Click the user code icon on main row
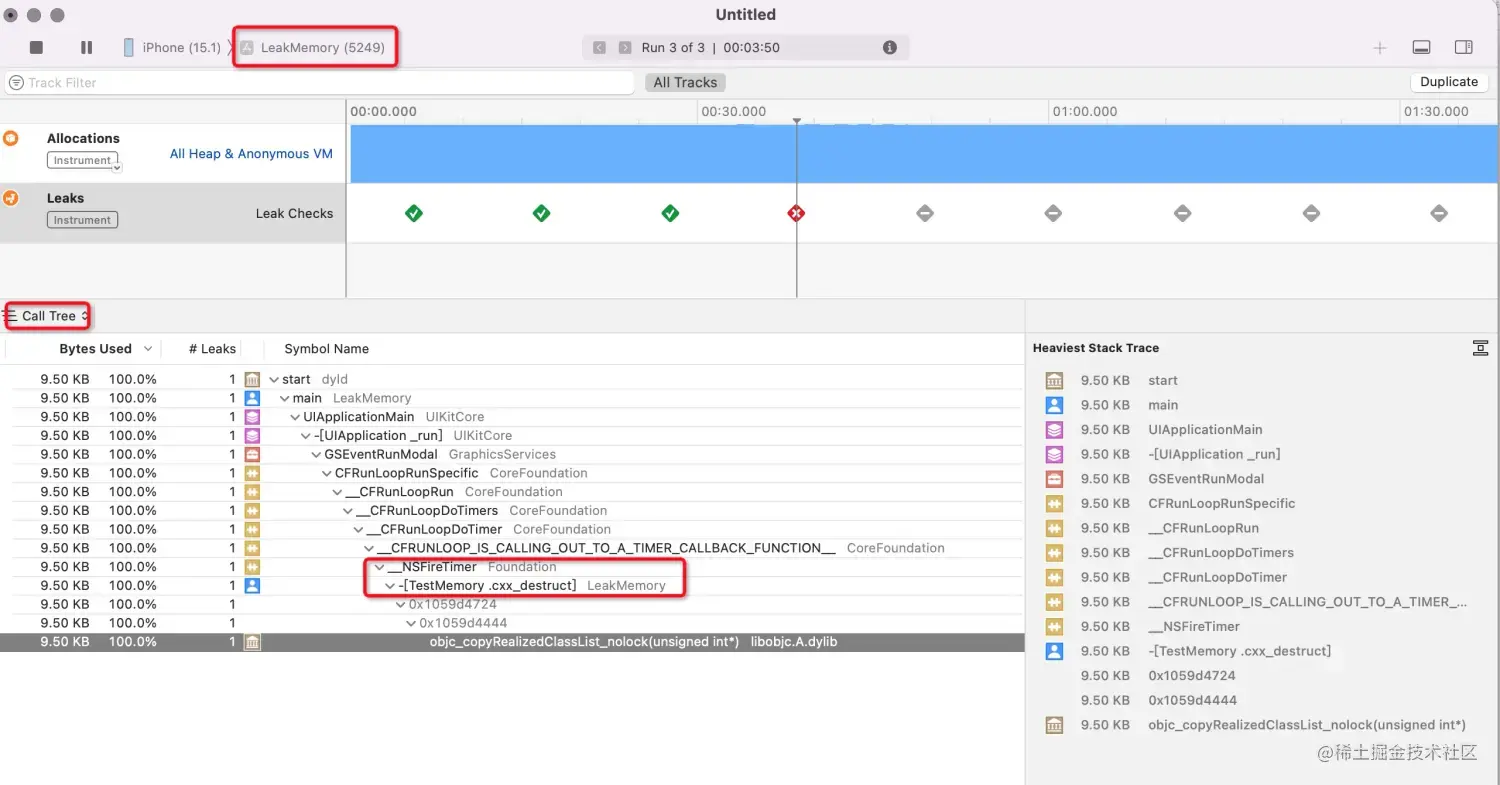1500x785 pixels. click(x=252, y=398)
